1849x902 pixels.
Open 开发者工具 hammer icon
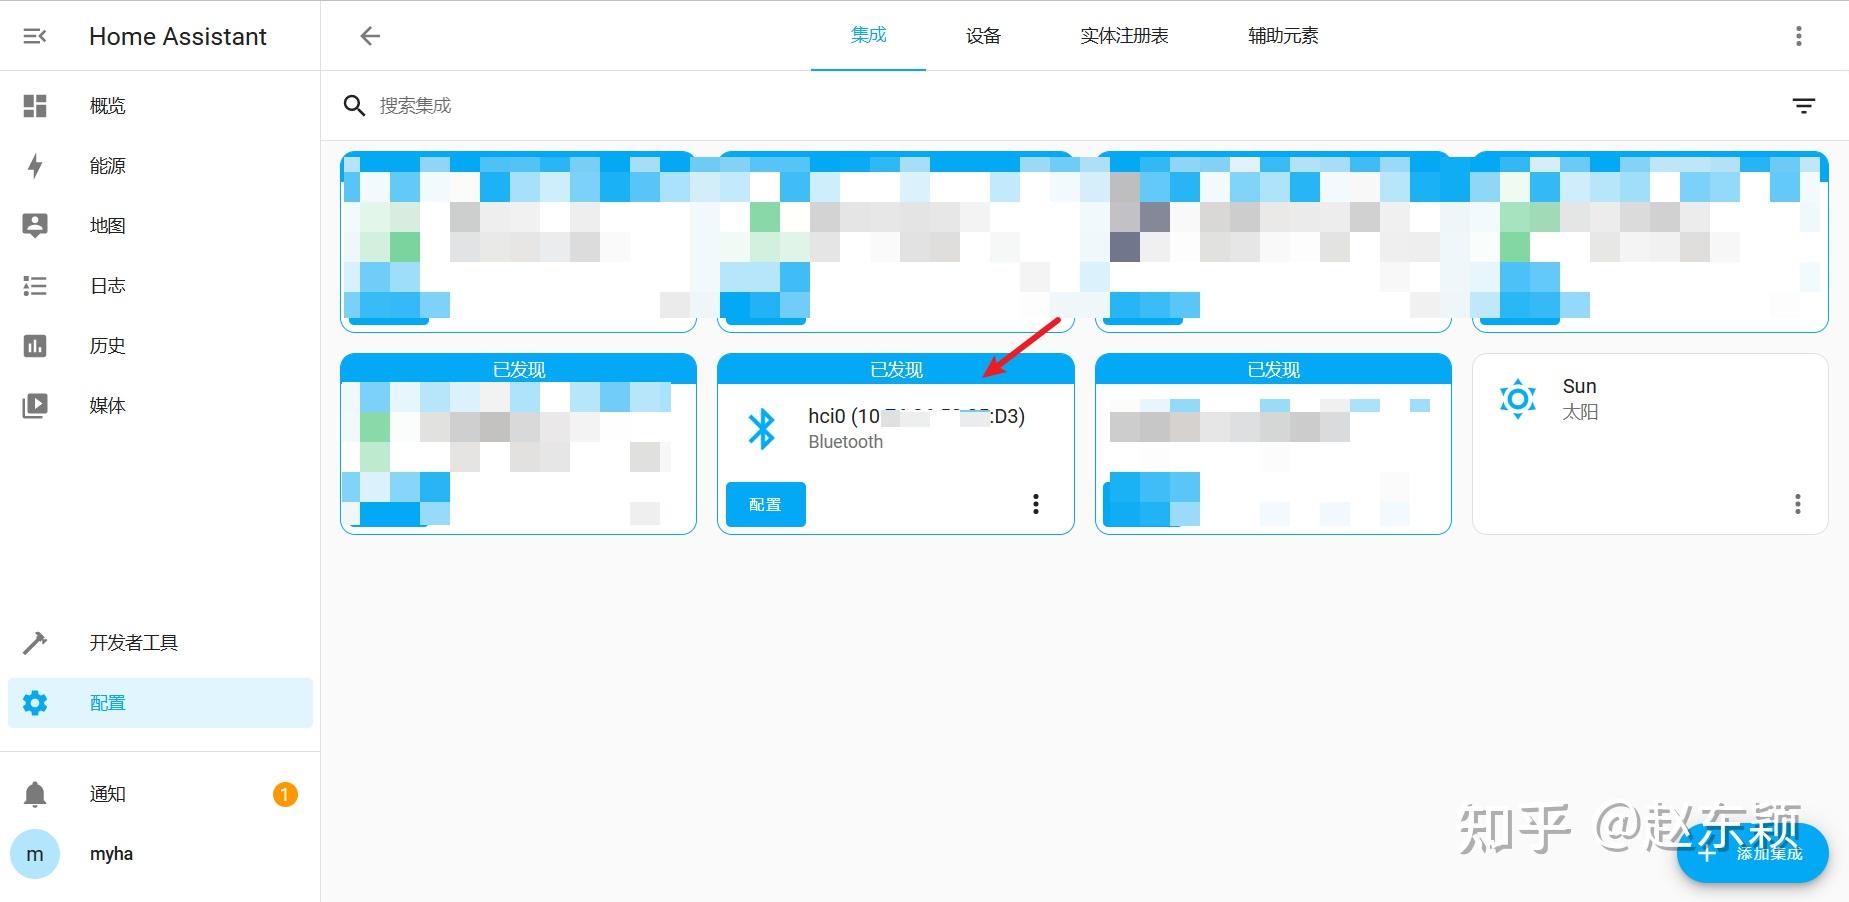point(35,643)
